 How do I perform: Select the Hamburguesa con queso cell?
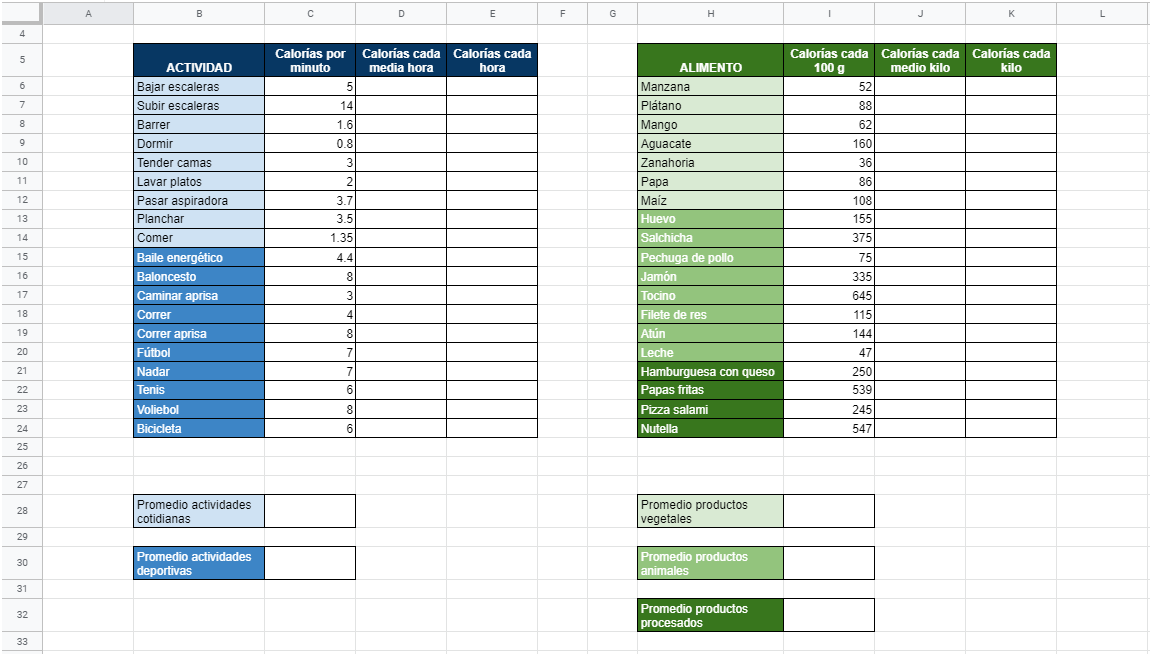click(711, 372)
